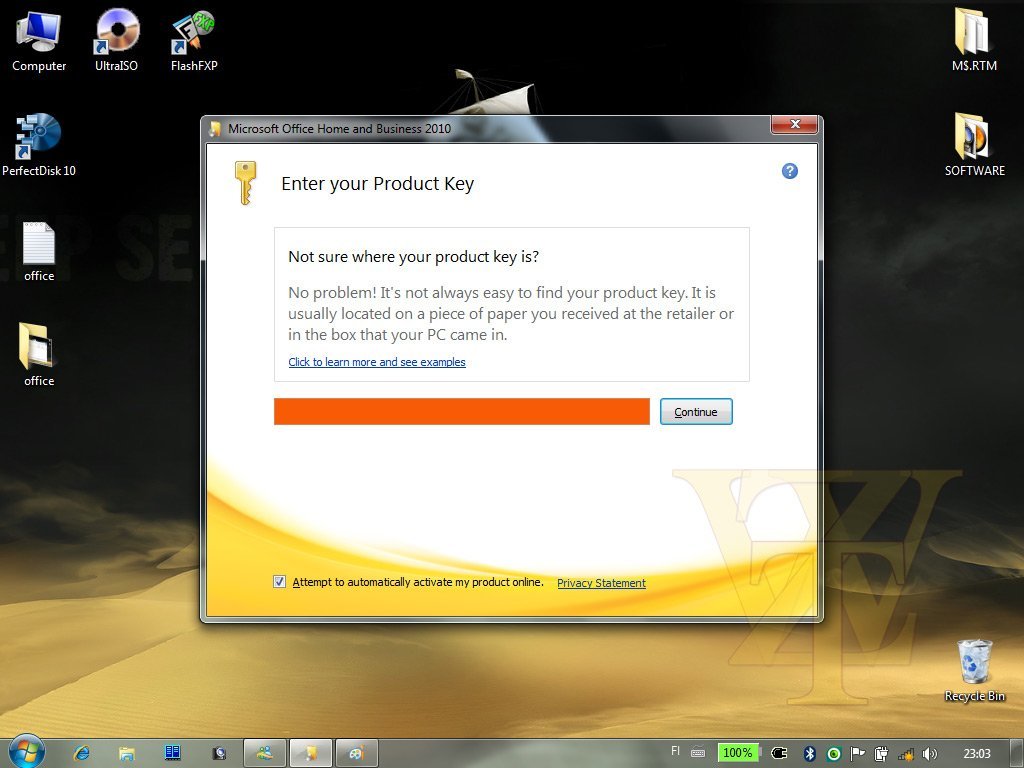
Task: Click the volume speaker tray icon
Action: (930, 753)
